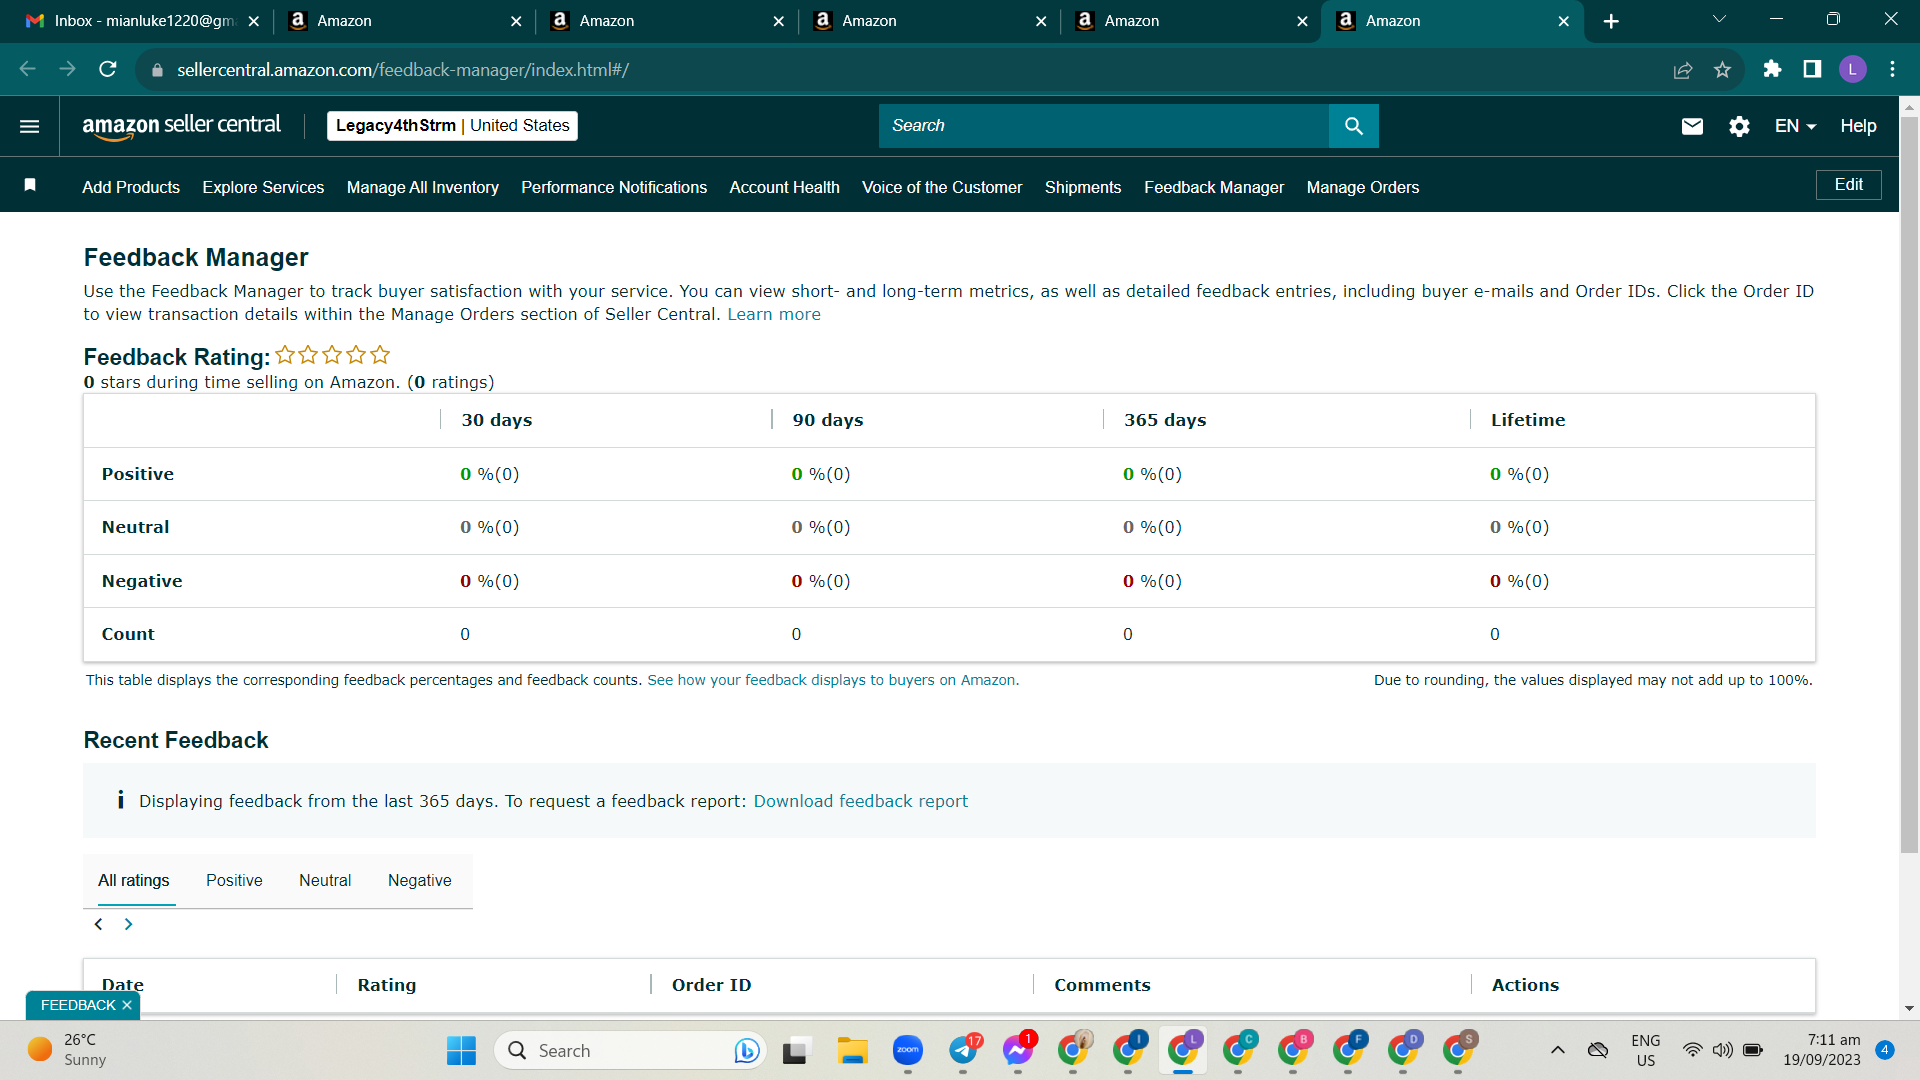Click See how your feedback displays link
Screen dimensions: 1920x1080
(833, 680)
